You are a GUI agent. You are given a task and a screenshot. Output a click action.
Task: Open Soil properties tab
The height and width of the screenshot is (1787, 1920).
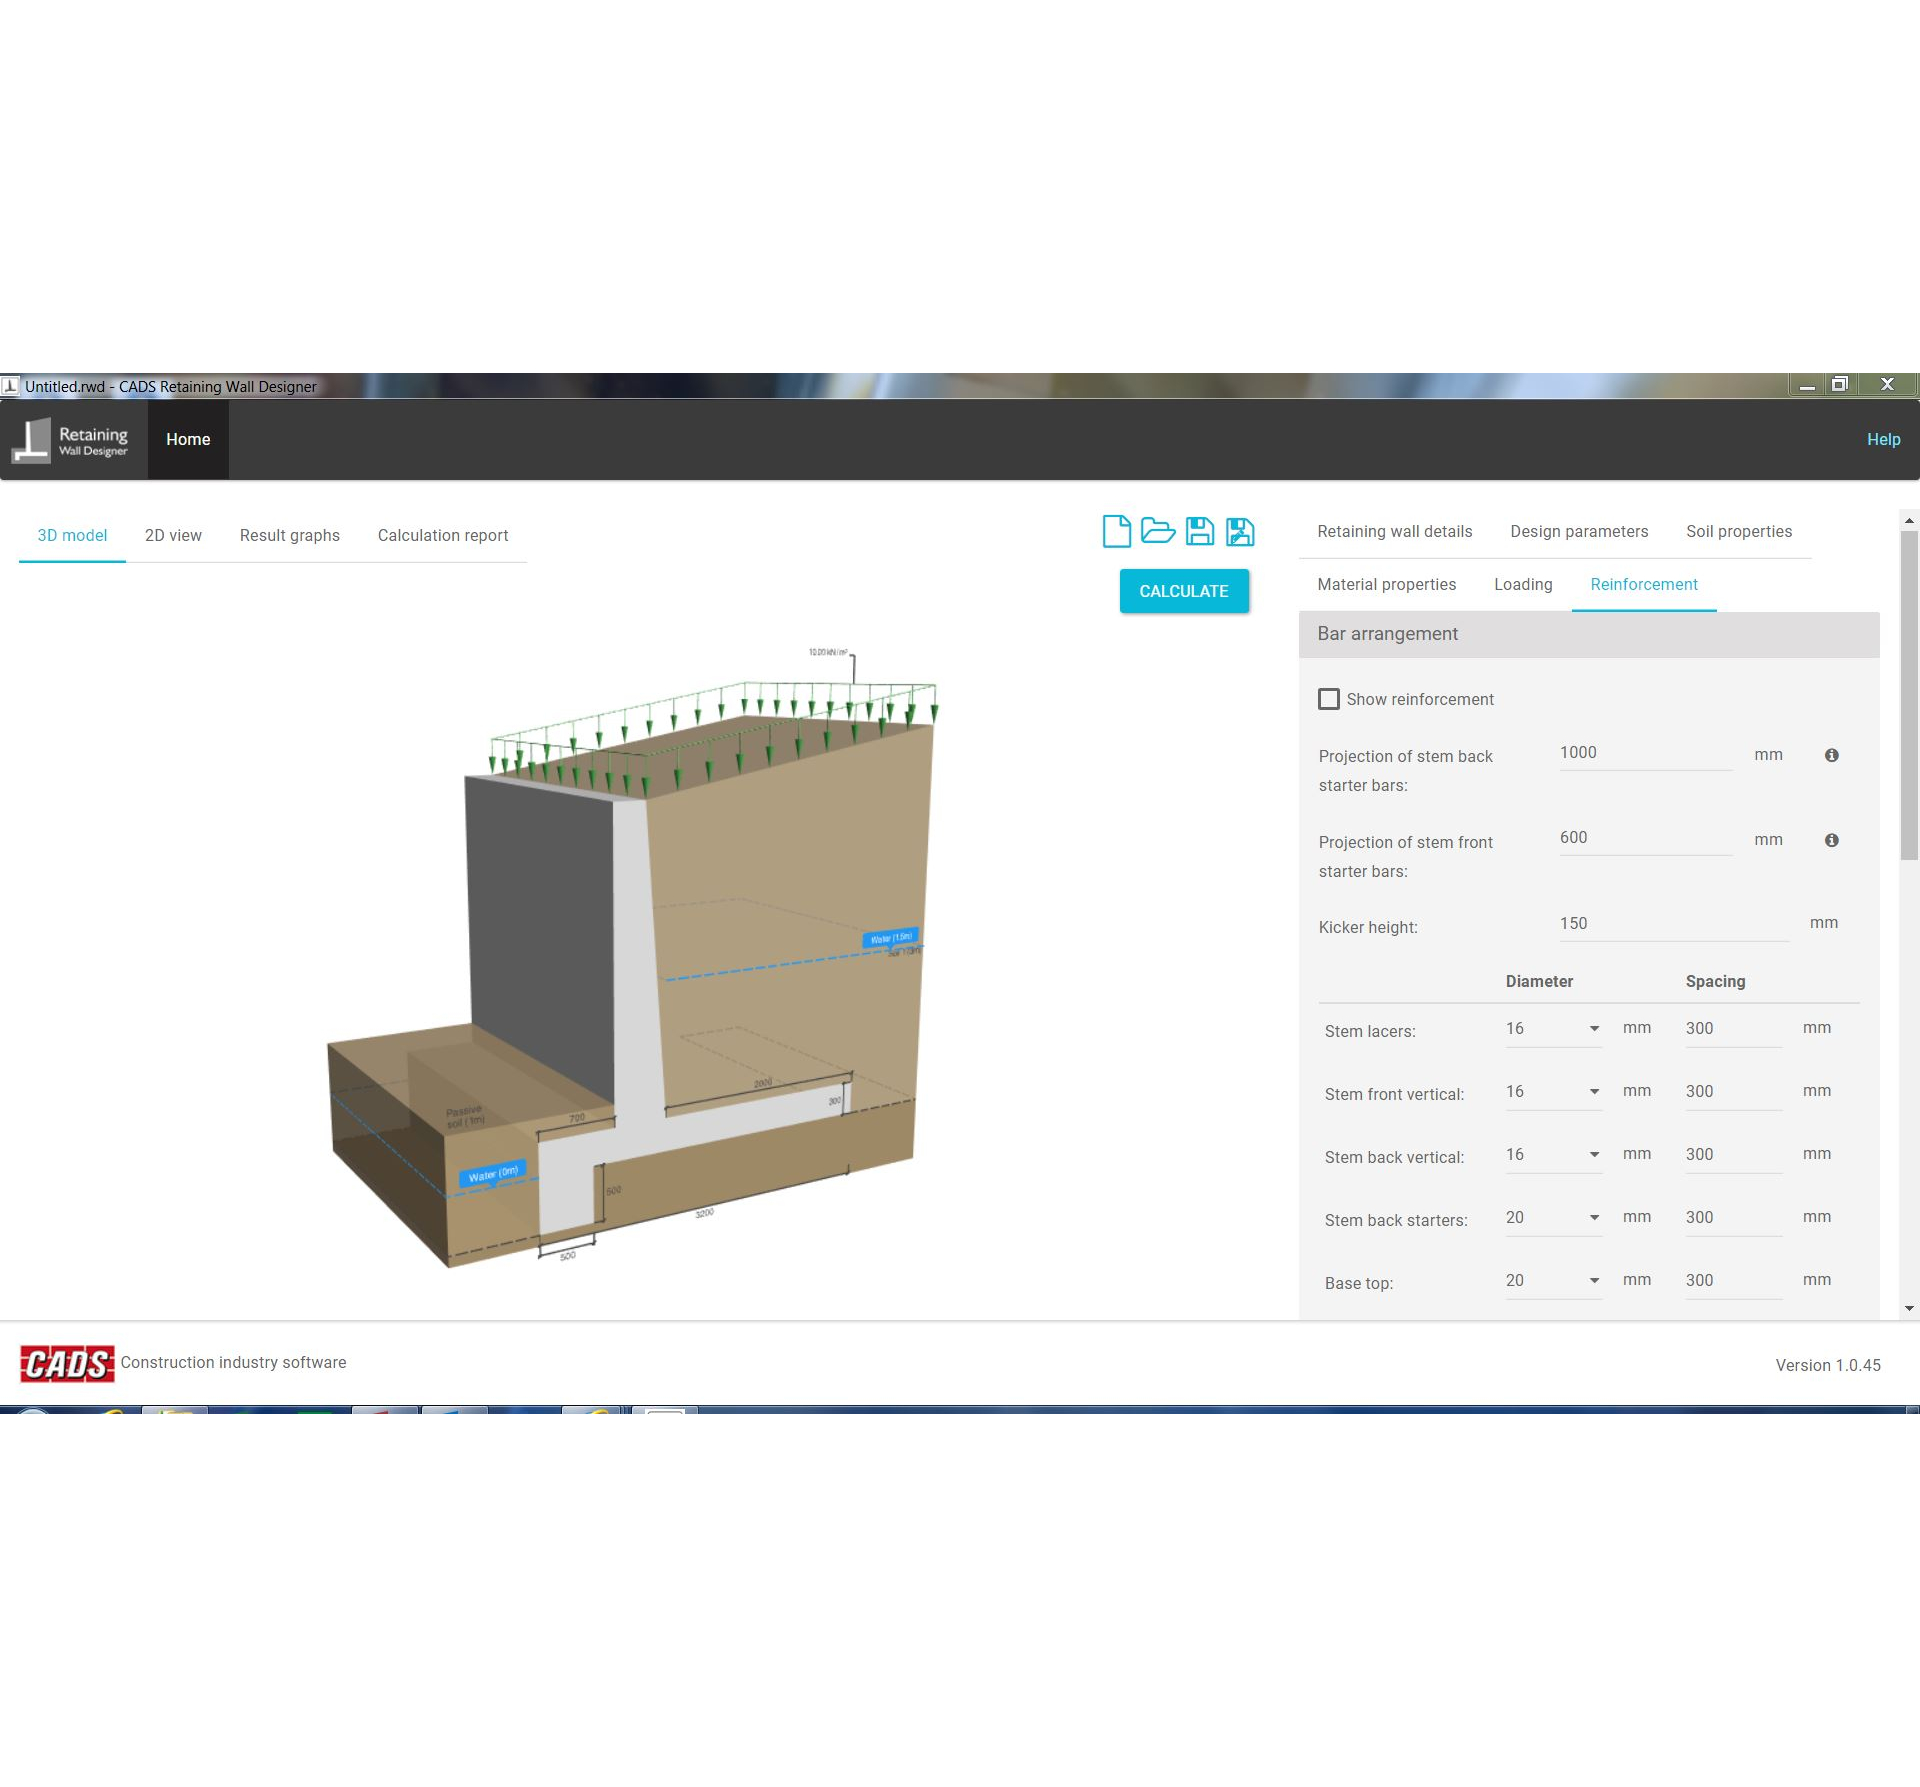[1739, 532]
